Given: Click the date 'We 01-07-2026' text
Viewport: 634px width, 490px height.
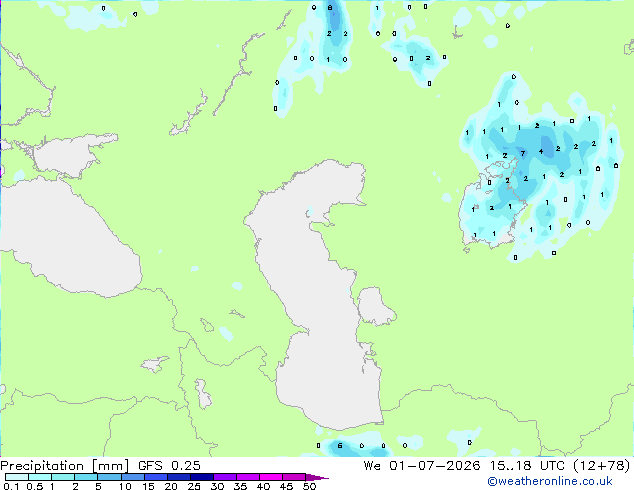Looking at the screenshot, I should (x=422, y=466).
